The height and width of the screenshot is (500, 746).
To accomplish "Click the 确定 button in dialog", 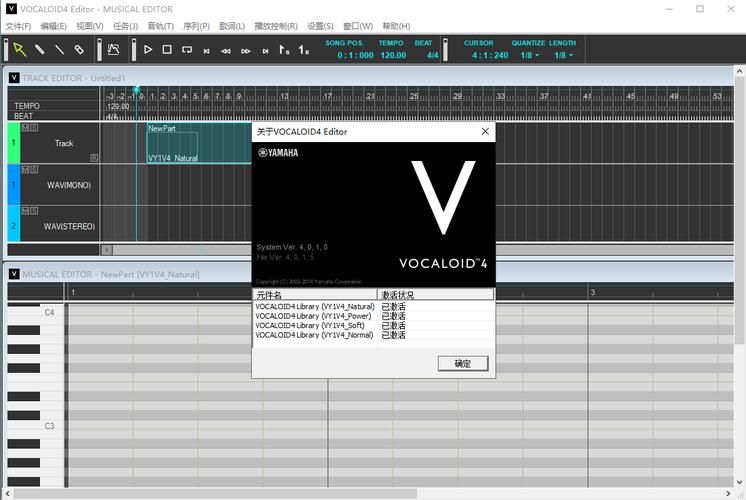I will 462,363.
